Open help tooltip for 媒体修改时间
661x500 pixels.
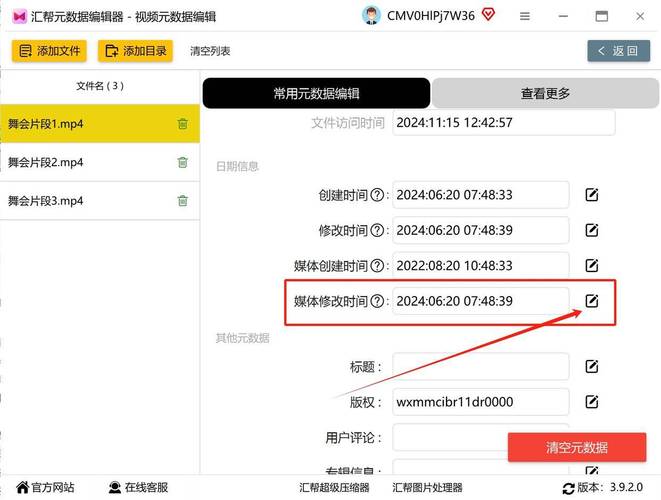pos(377,301)
